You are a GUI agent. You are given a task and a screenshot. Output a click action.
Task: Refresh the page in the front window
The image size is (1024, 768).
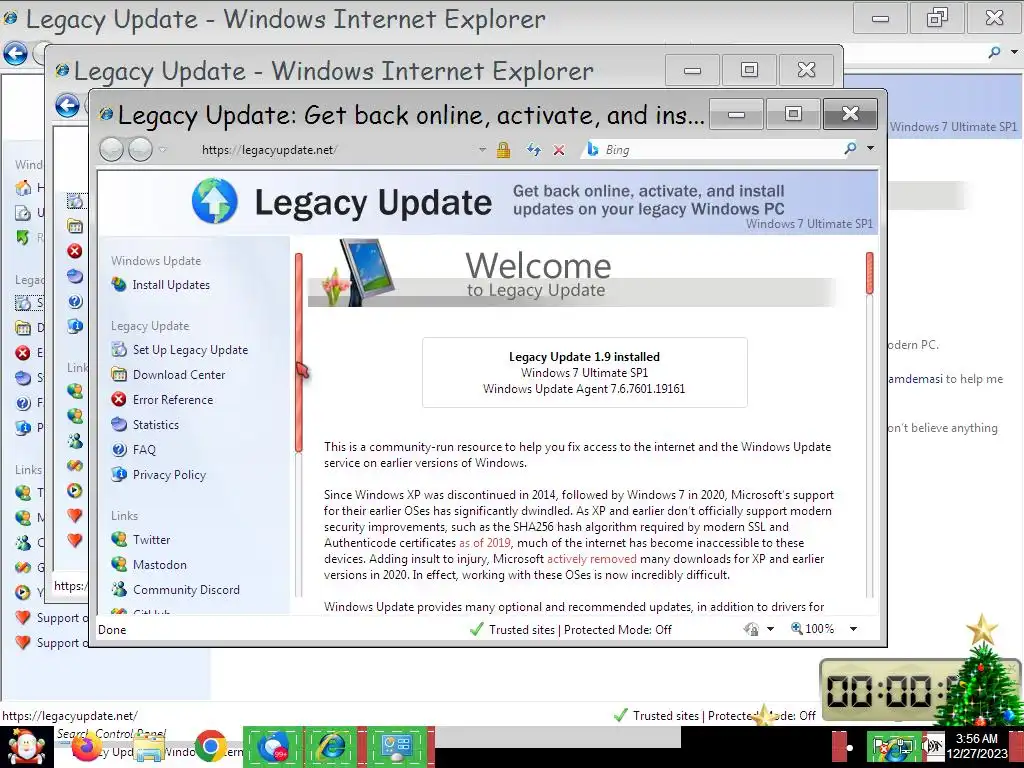534,150
